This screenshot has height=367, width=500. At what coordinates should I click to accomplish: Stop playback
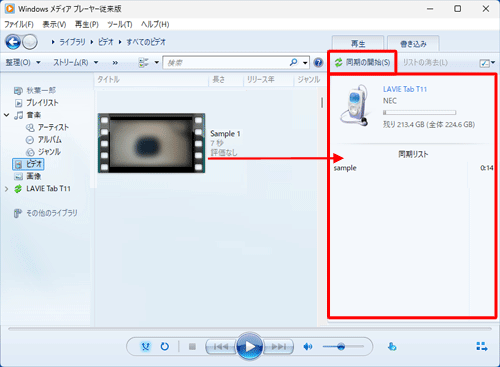192,347
